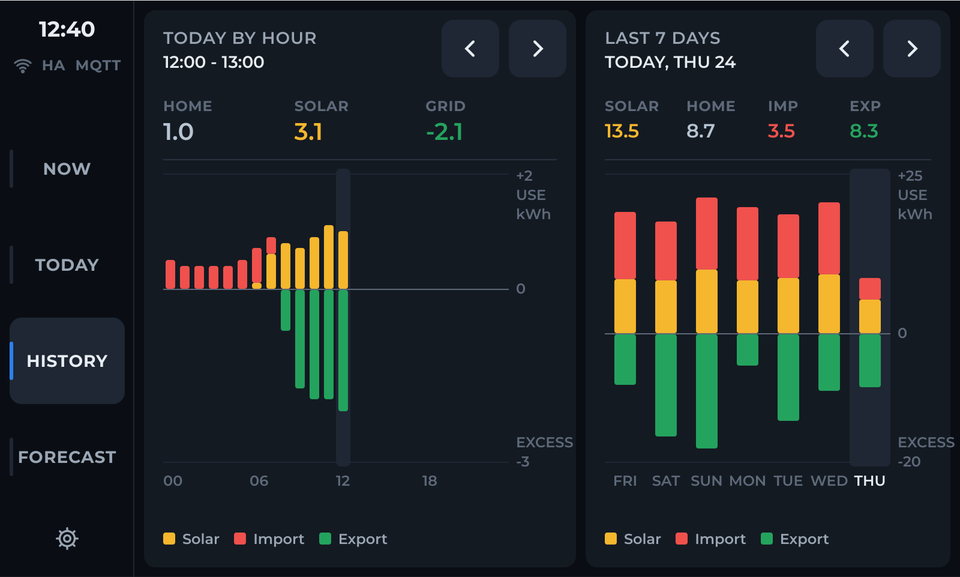Select the SAT bar in the 7-day chart

point(666,329)
